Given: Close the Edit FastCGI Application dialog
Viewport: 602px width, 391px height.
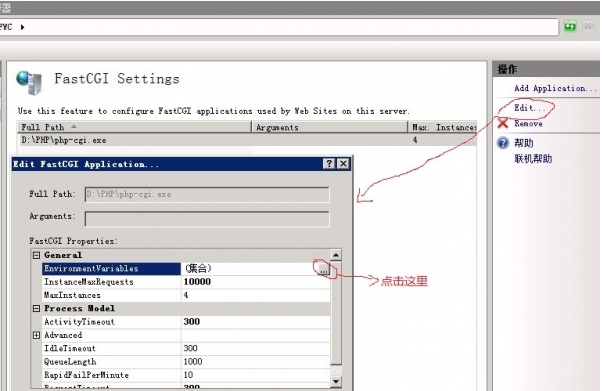Looking at the screenshot, I should point(343,164).
